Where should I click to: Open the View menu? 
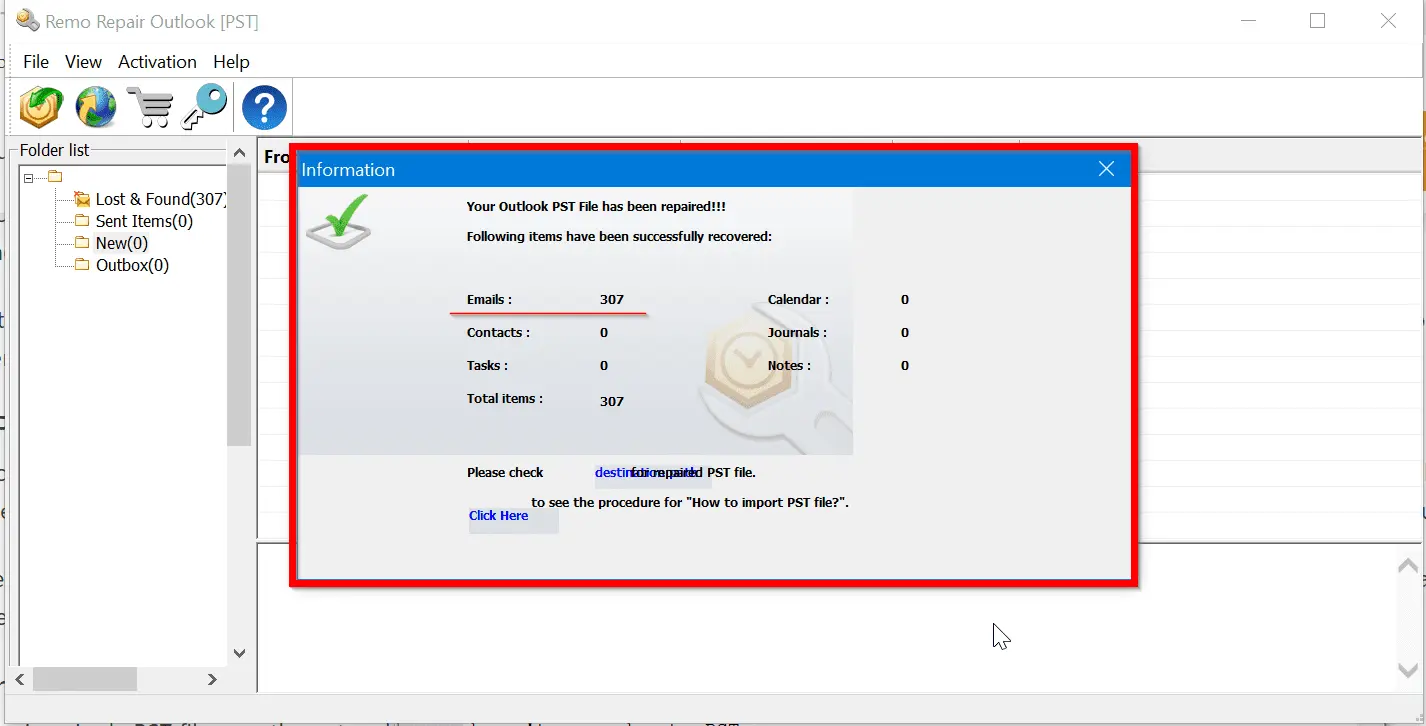tap(83, 62)
